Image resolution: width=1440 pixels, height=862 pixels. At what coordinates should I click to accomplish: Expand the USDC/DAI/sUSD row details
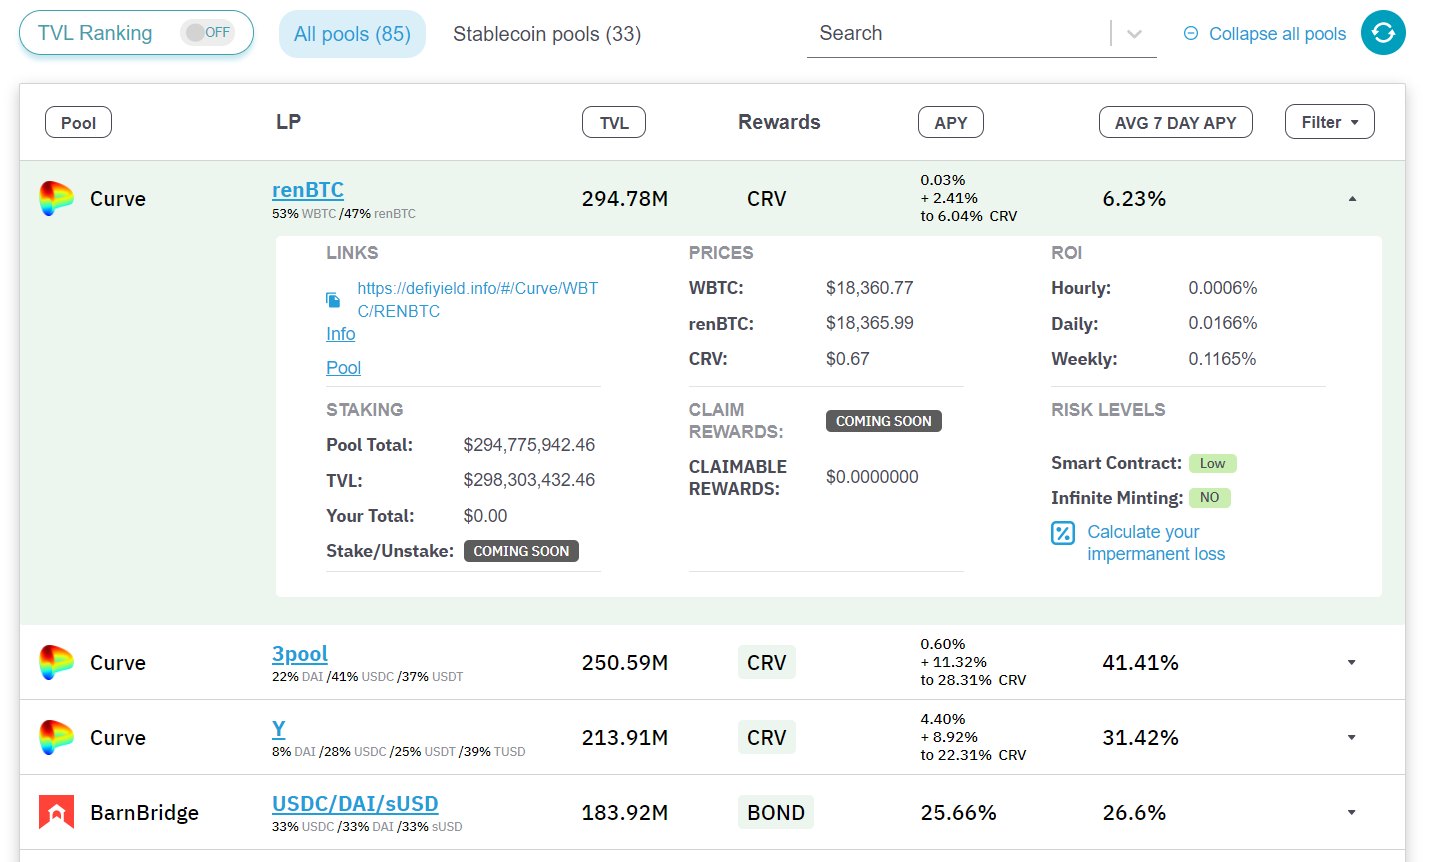coord(1352,813)
